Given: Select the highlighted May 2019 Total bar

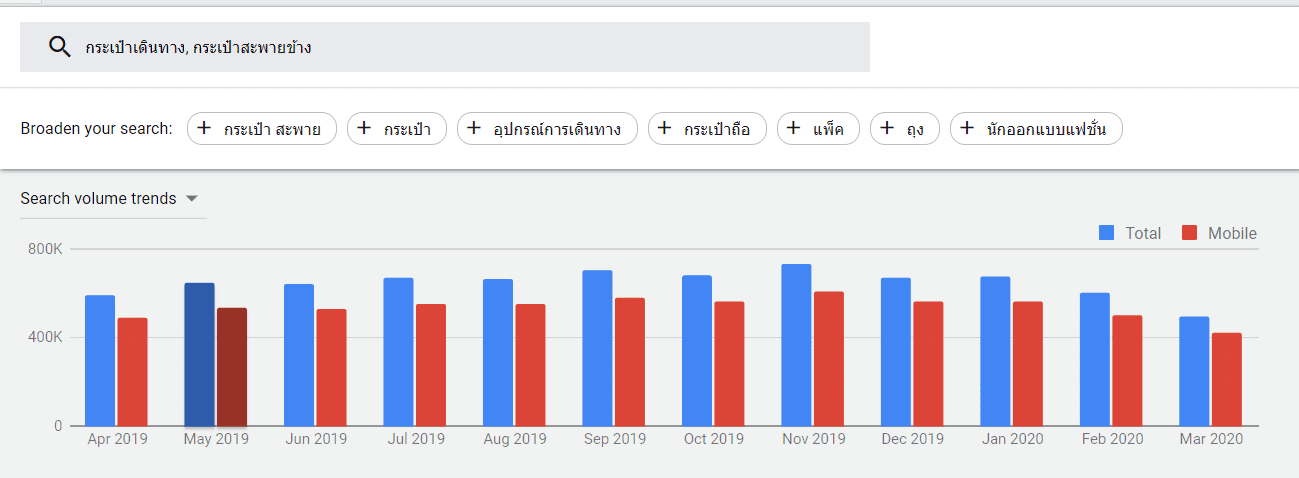Looking at the screenshot, I should (199, 354).
